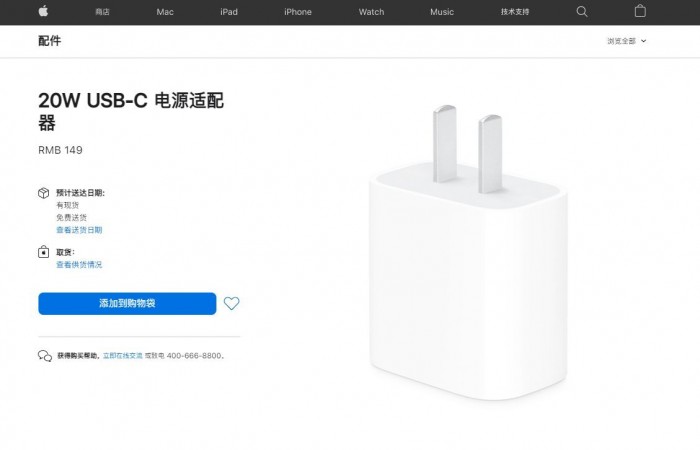Open the Mac menu item
The image size is (700, 450).
point(165,12)
